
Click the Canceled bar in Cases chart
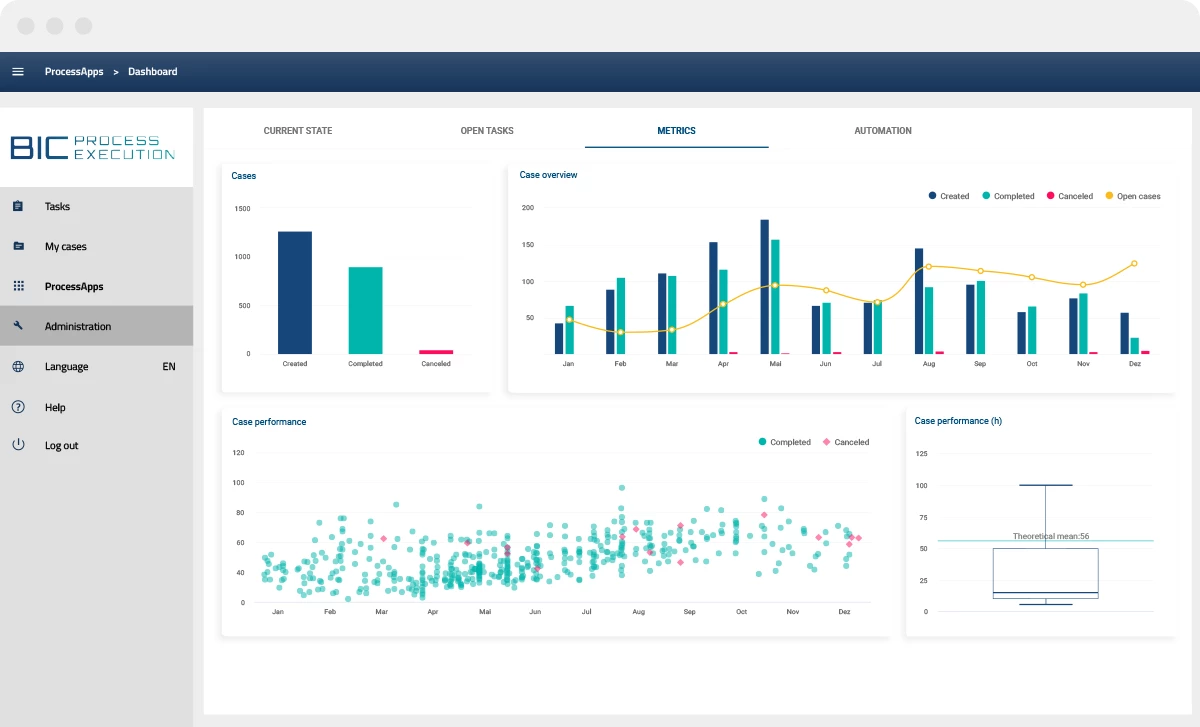click(436, 352)
